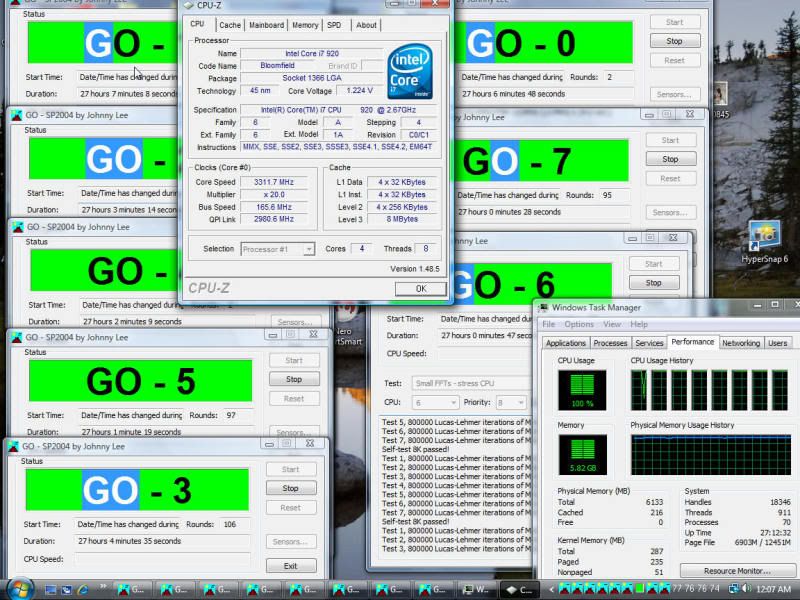Open the Priority dropdown in the SP2004 window
The image size is (800, 600).
[510, 403]
